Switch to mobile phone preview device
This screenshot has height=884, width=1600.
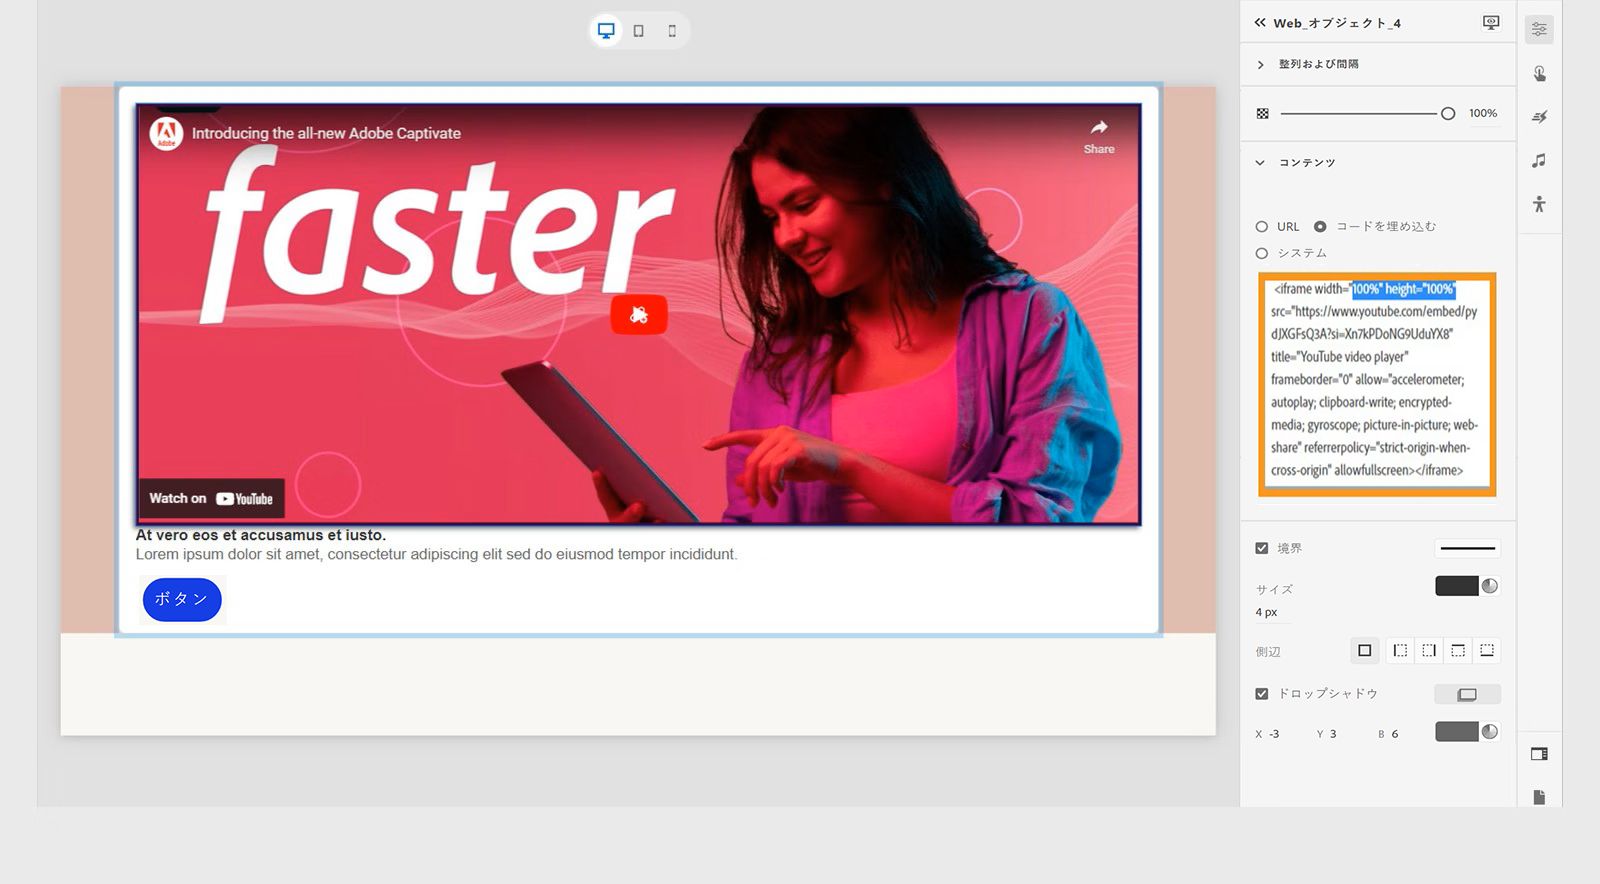(672, 31)
